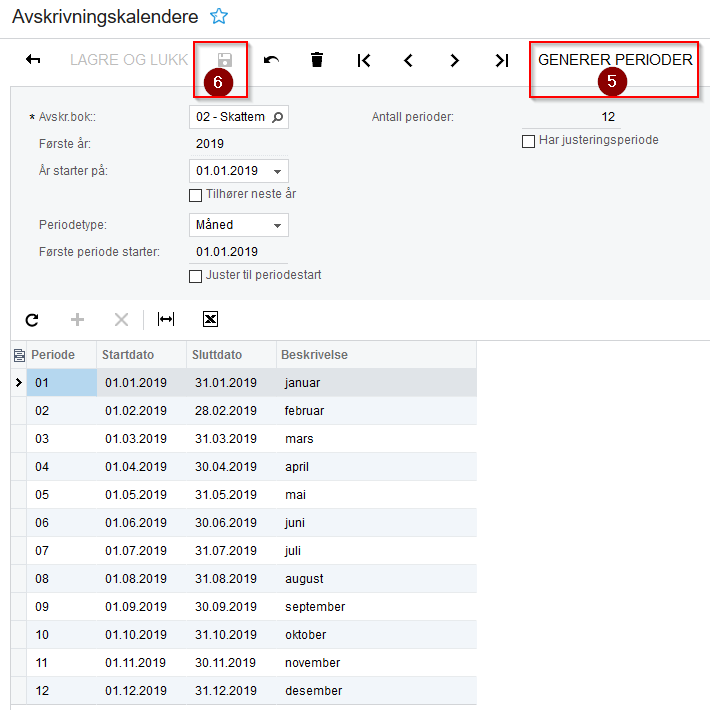This screenshot has height=710, width=710.
Task: Click end date 30.06.2019
Action: (x=231, y=523)
